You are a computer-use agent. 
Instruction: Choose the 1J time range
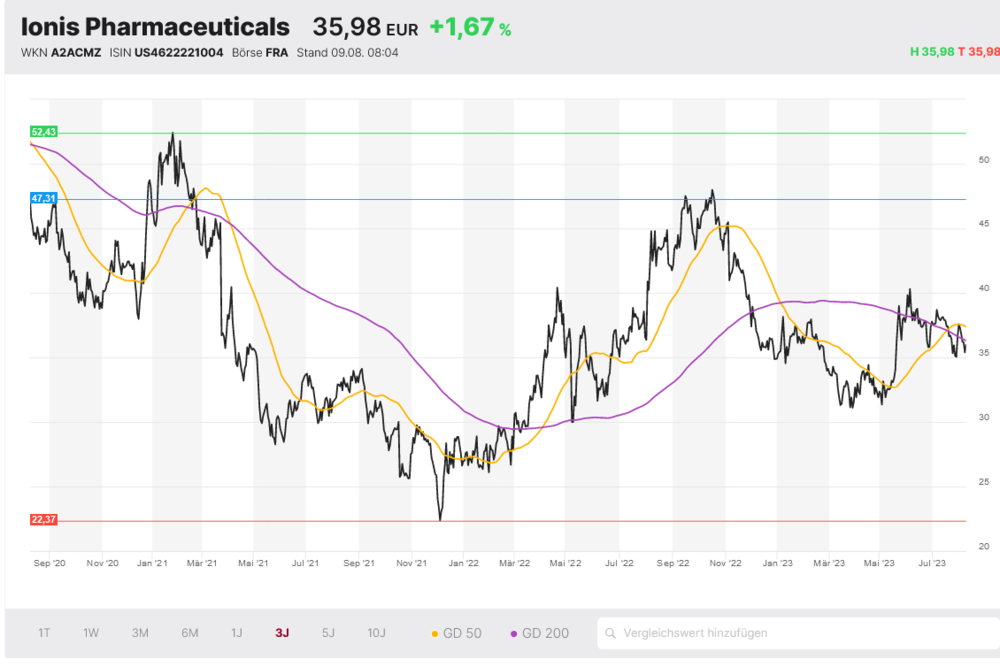237,633
